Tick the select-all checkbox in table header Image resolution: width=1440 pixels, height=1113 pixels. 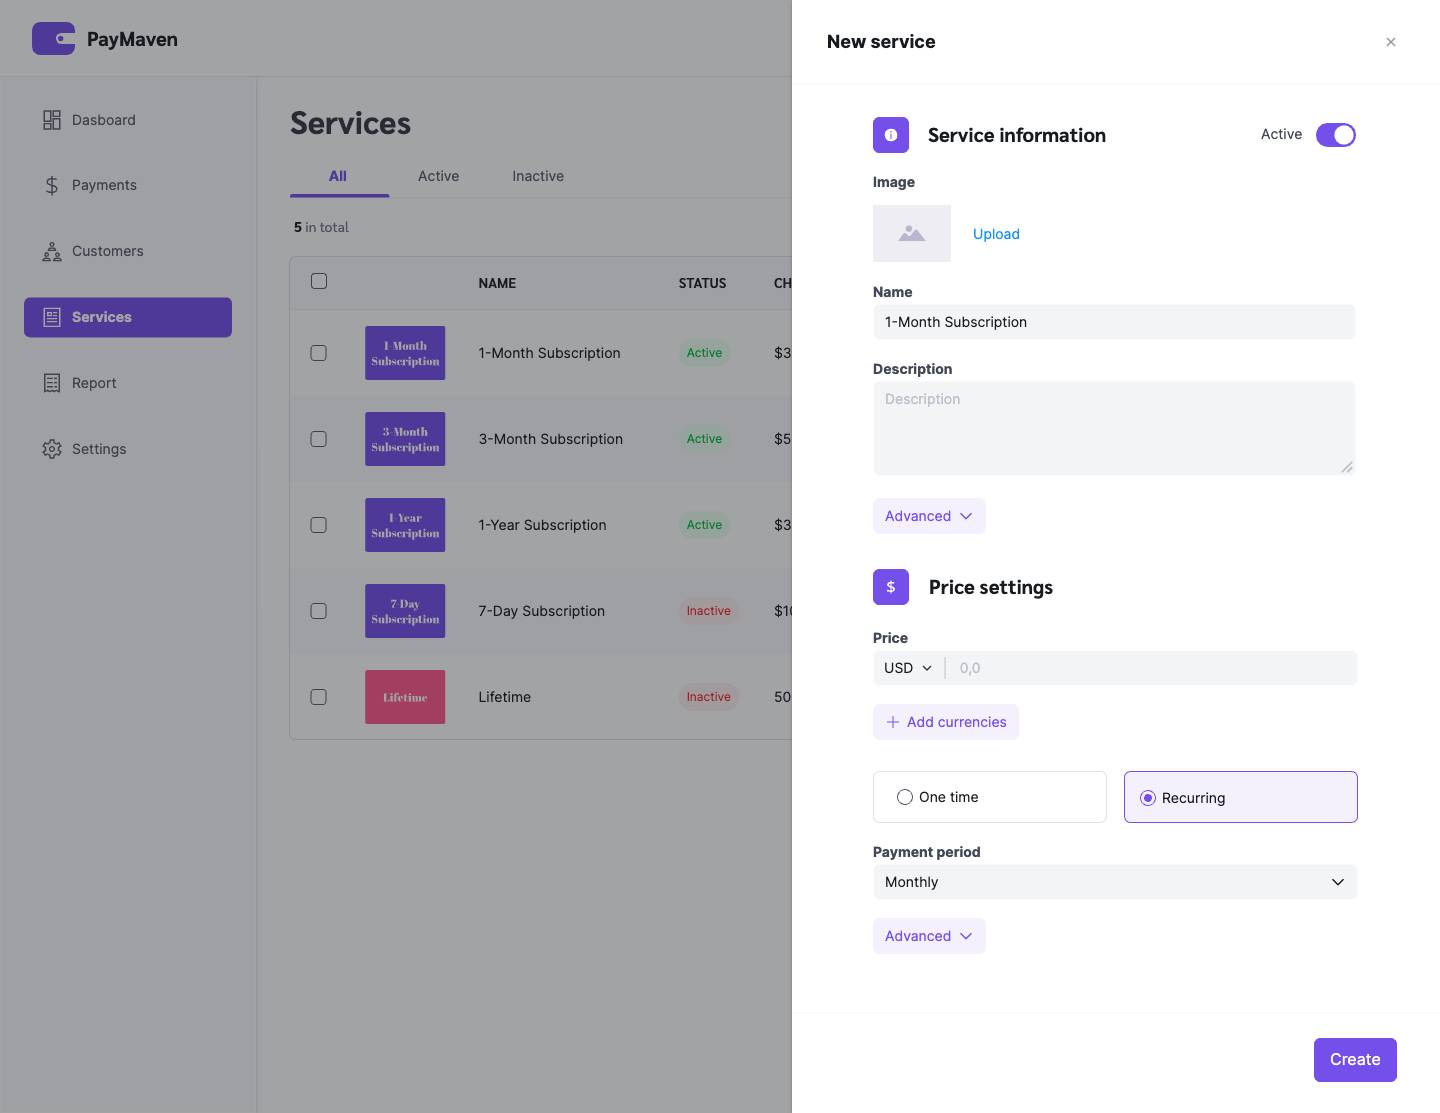point(318,281)
